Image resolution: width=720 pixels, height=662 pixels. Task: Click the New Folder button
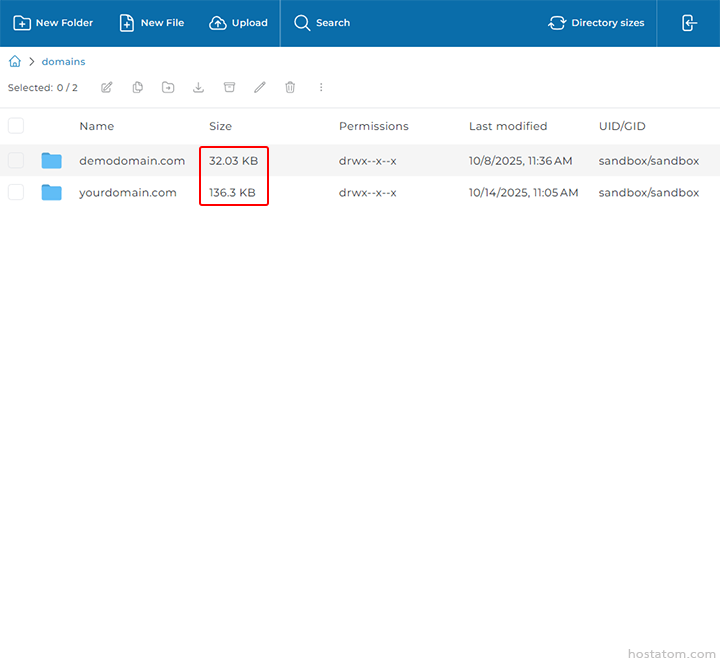53,23
